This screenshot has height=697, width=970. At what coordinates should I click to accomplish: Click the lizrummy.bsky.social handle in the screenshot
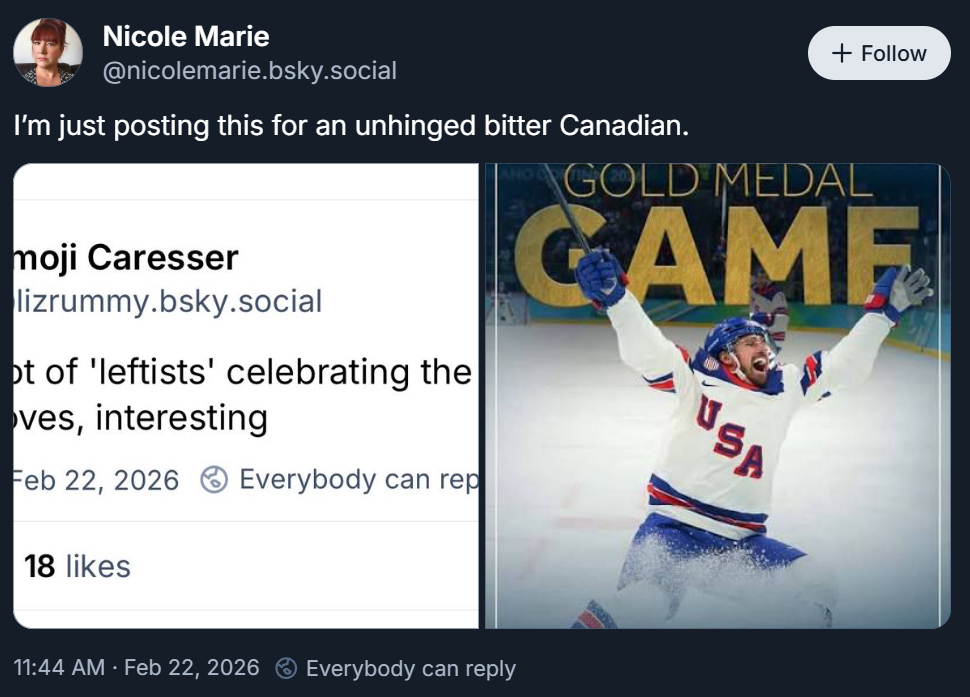tap(168, 301)
